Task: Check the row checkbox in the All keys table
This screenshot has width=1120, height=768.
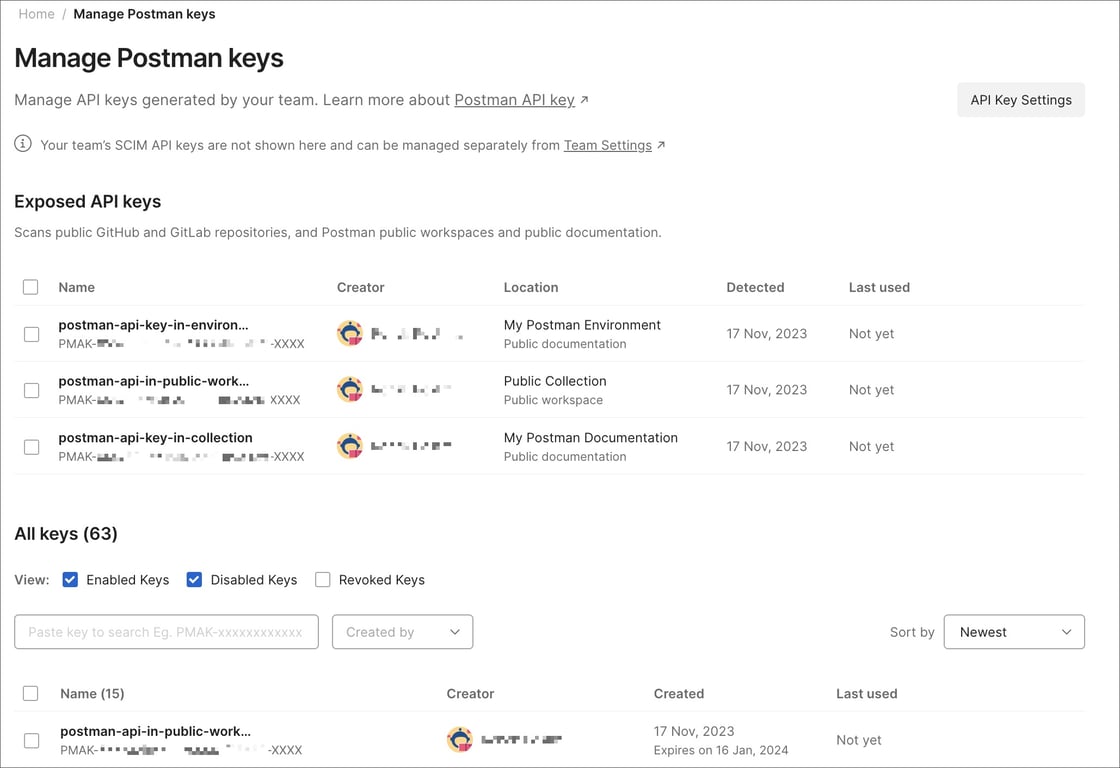Action: tap(30, 740)
